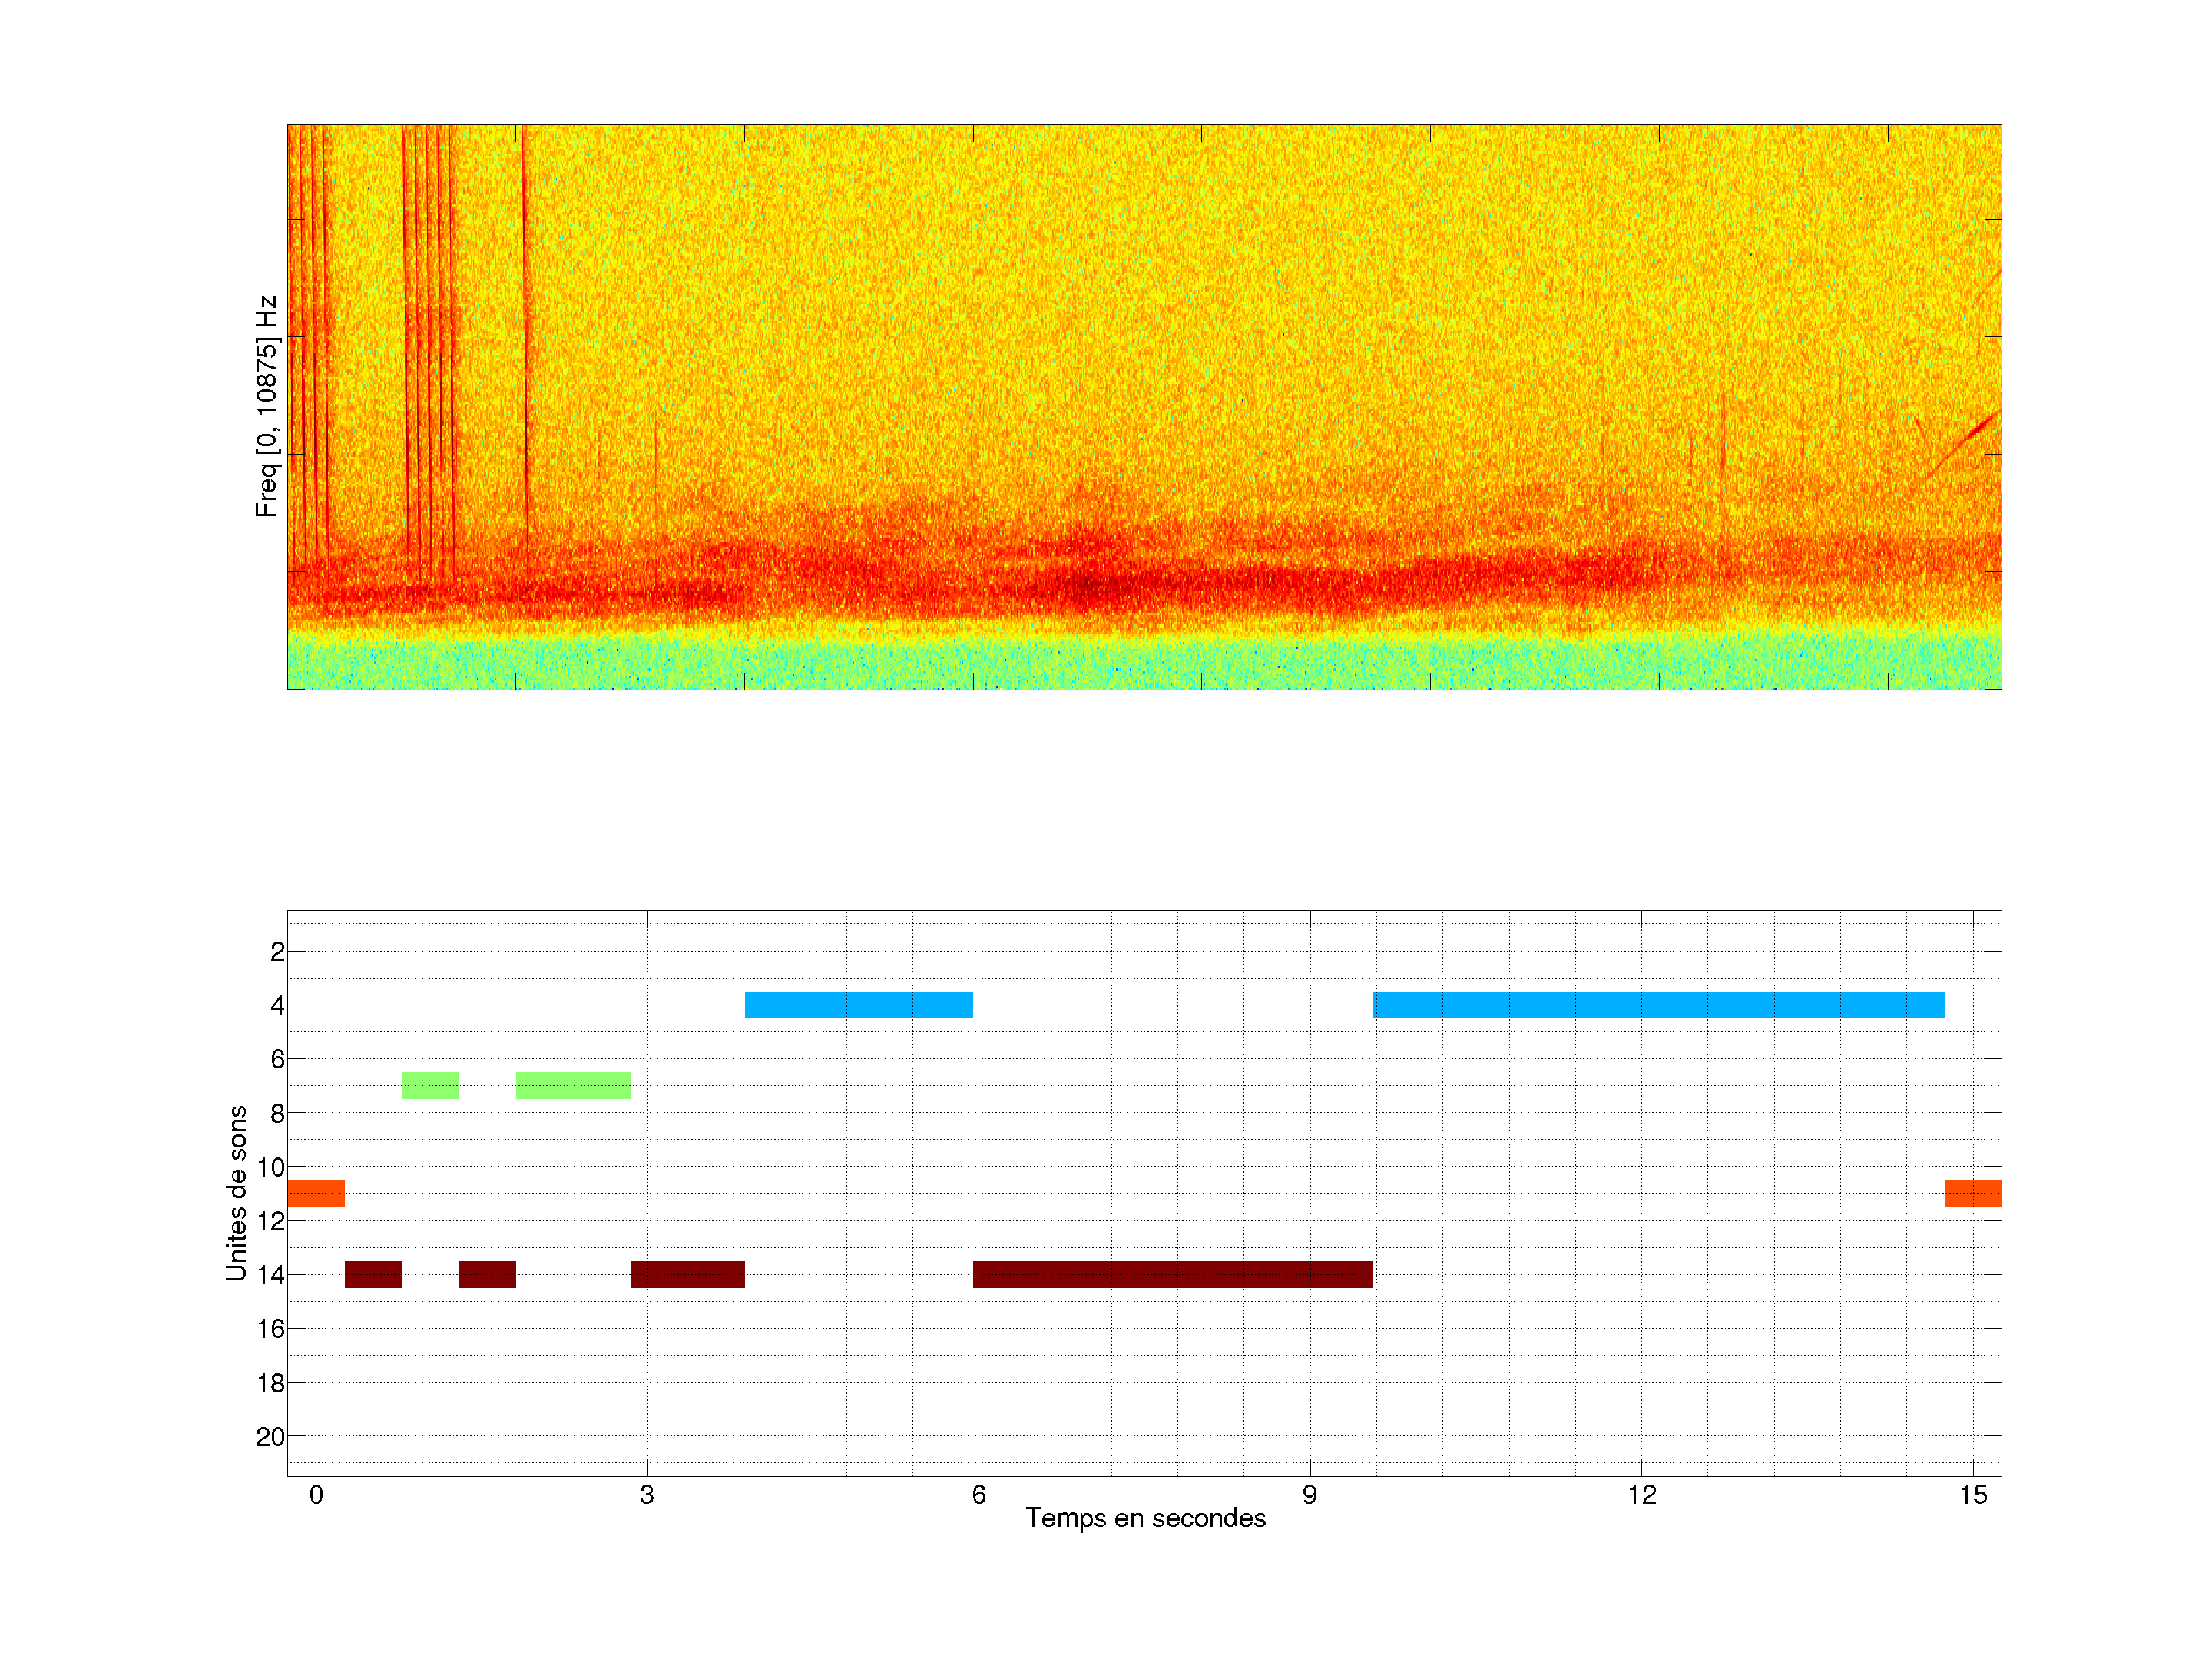This screenshot has height=1659, width=2212.
Task: Click the x-axis tick label 12
Action: pyautogui.click(x=1641, y=1495)
